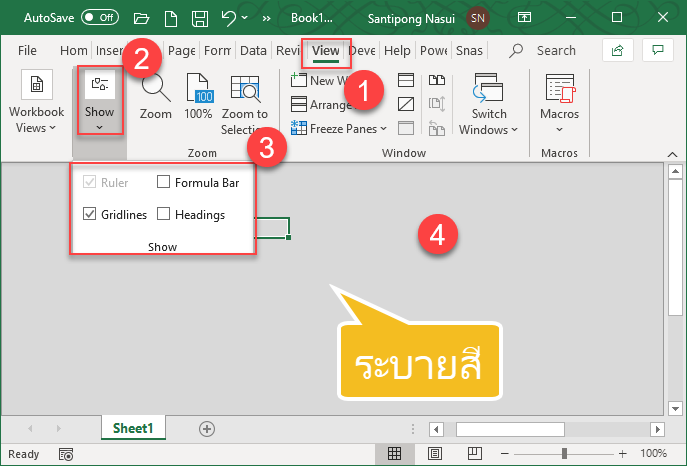Toggle AutoSave switch on
This screenshot has width=687, height=466.
pos(100,17)
